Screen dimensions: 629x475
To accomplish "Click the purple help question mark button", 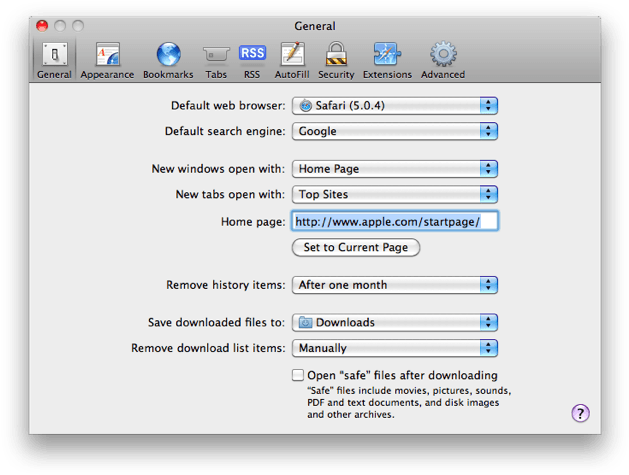I will [580, 413].
